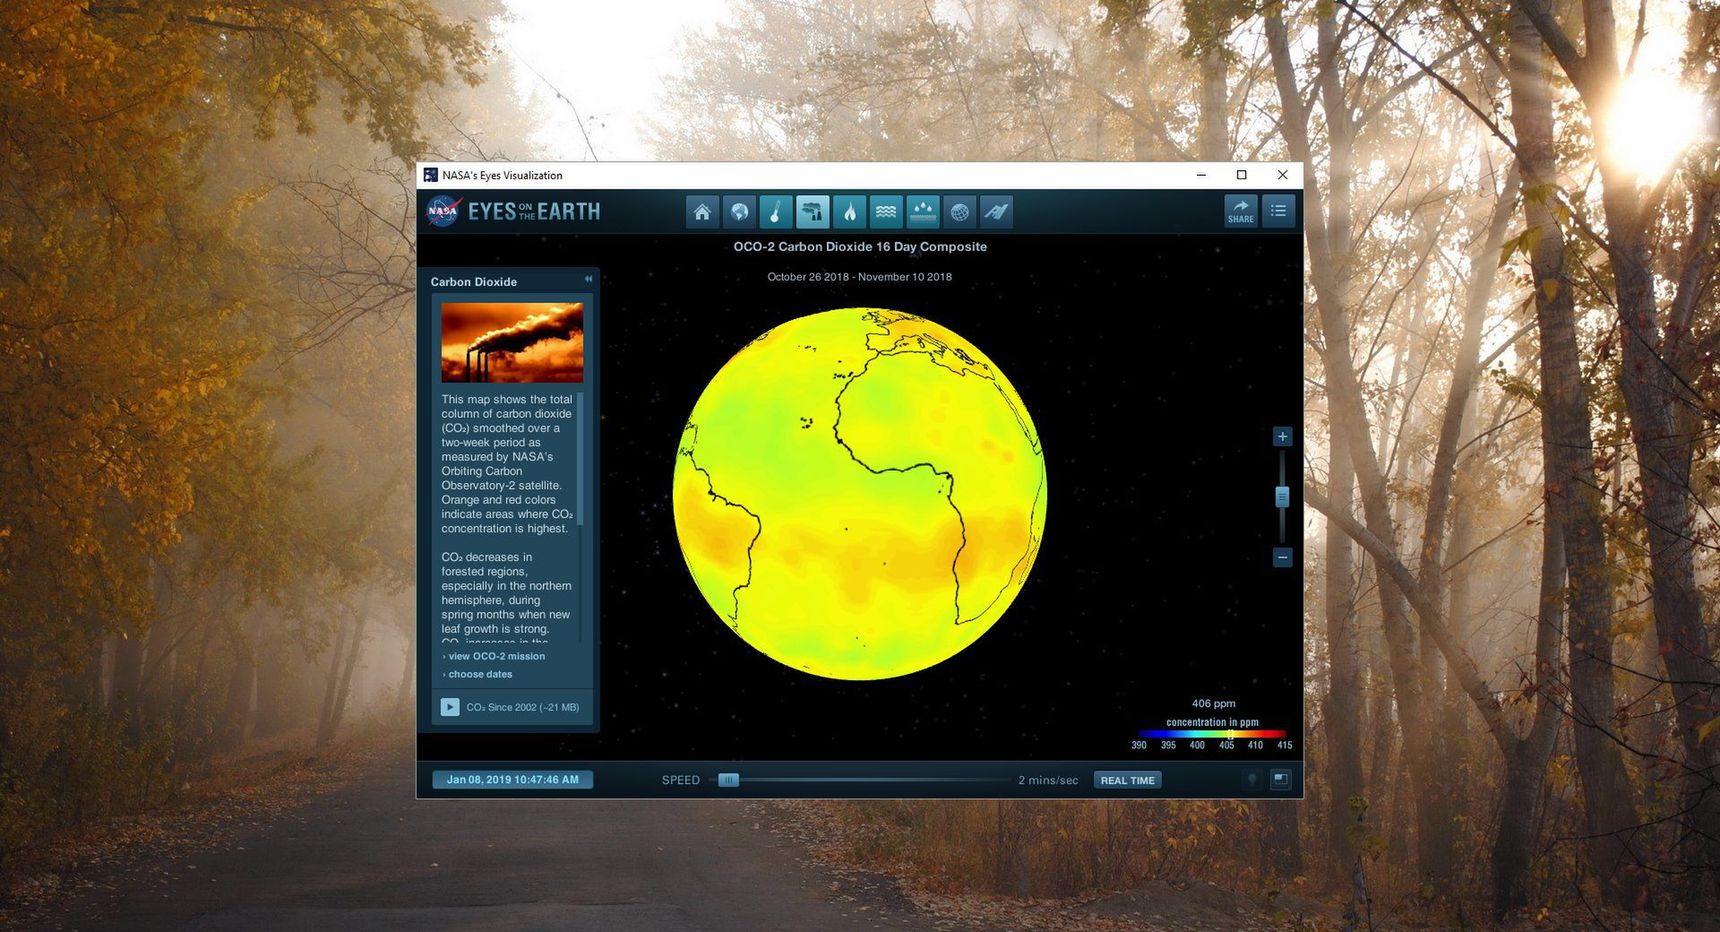Screen dimensions: 1720x932
Task: Click the REAL TIME button
Action: tap(1127, 780)
